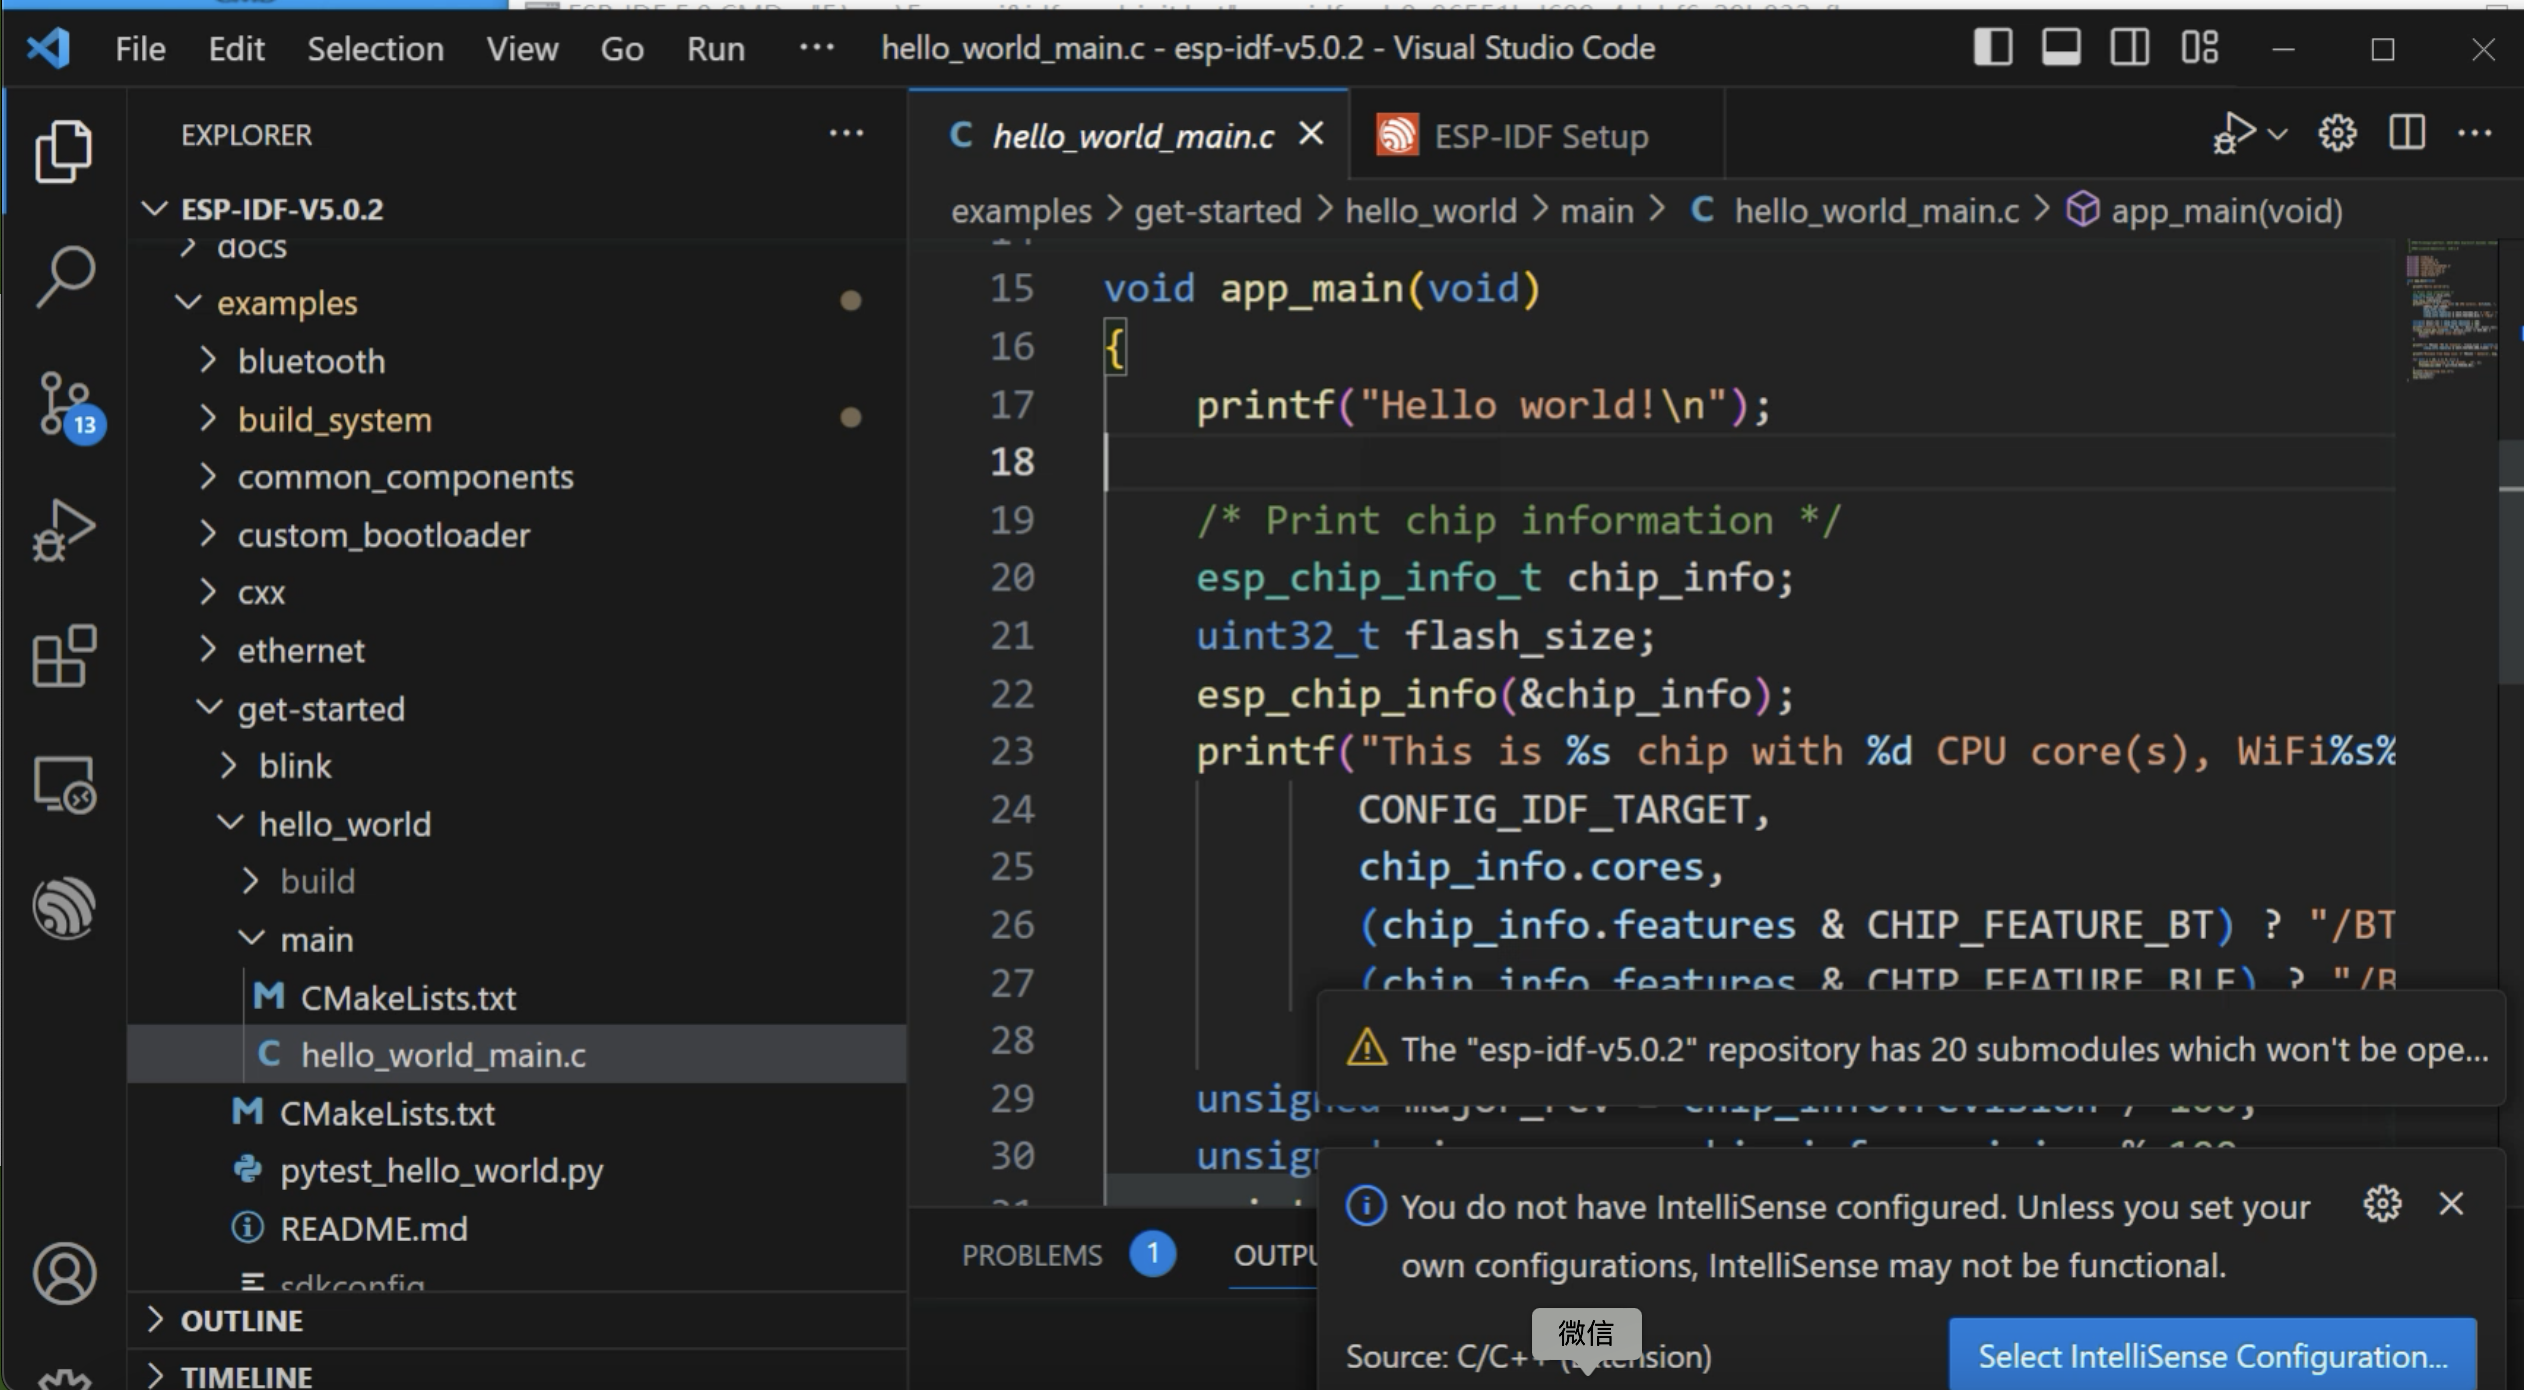Open the Search view icon
Screen dimensions: 2524x1390
click(x=64, y=277)
